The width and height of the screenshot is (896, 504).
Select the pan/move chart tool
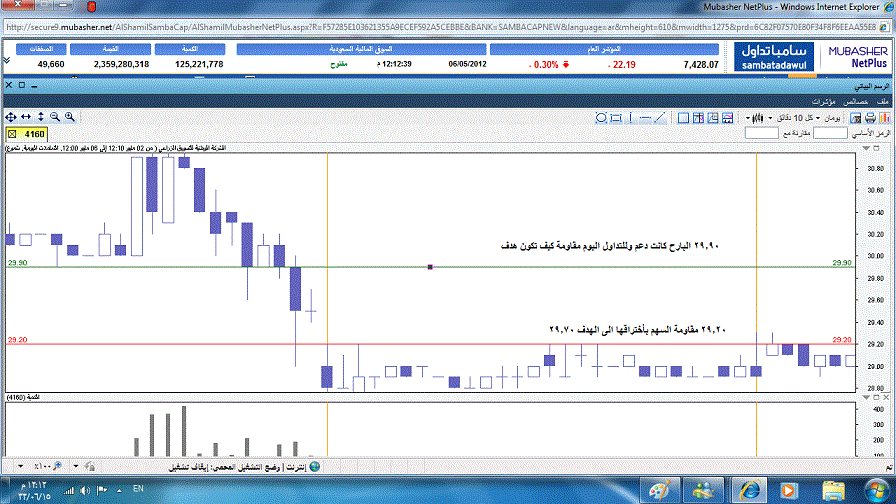(x=10, y=117)
